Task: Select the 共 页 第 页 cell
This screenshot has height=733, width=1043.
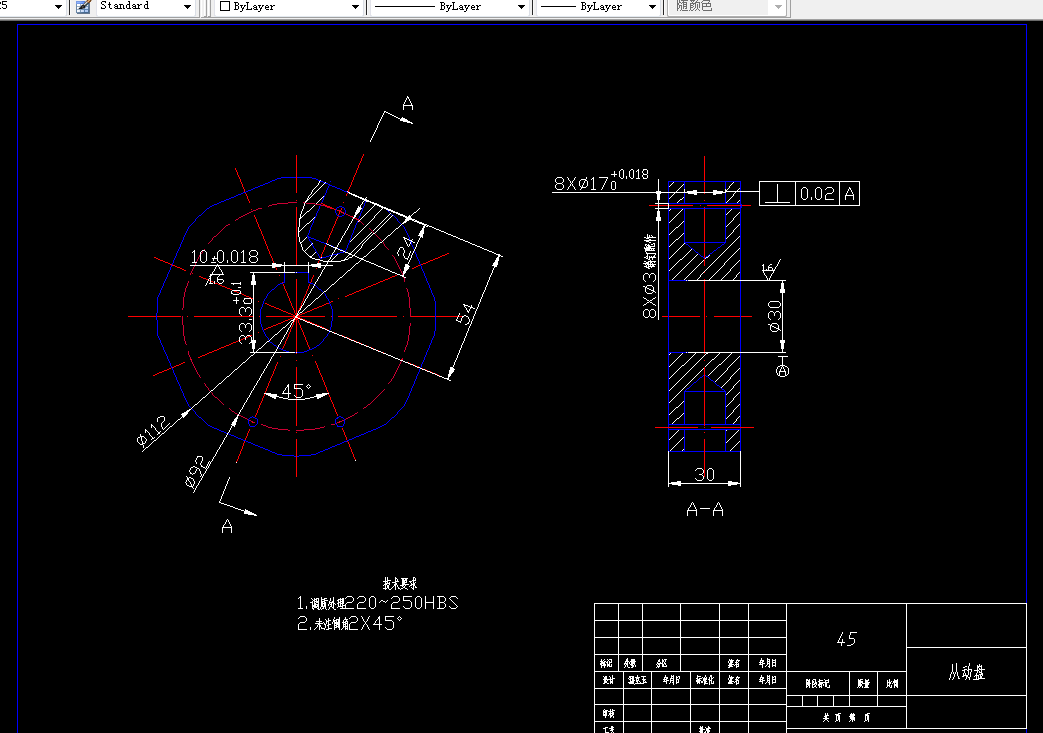Action: [846, 718]
